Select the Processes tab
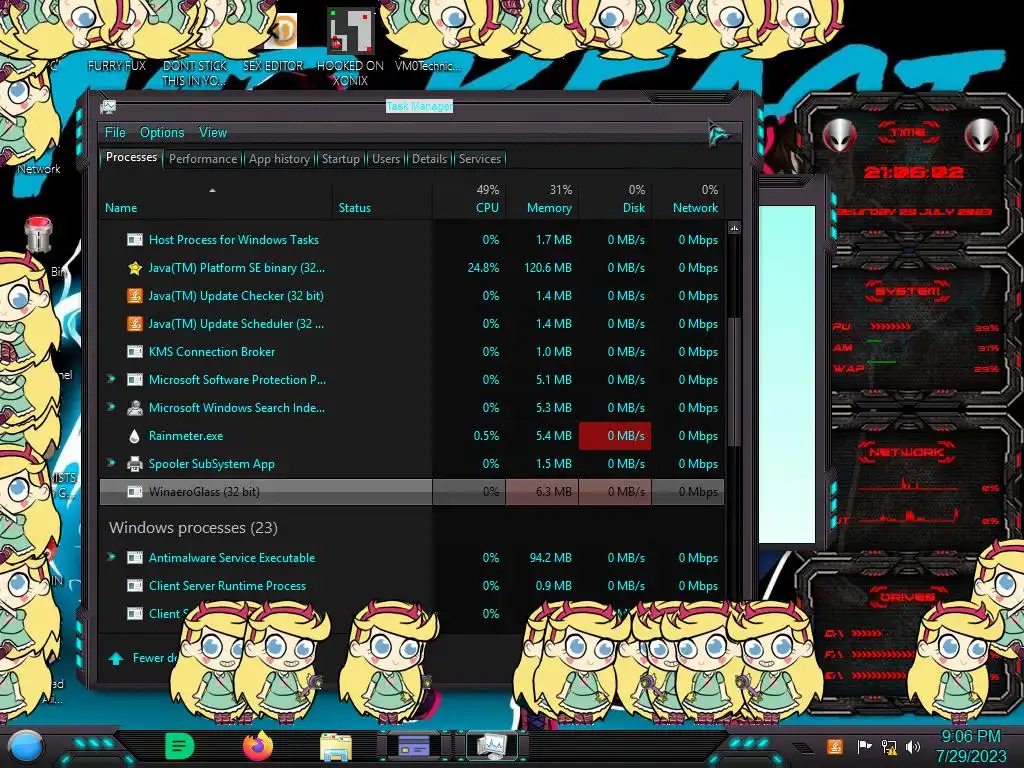1024x768 pixels. click(131, 157)
